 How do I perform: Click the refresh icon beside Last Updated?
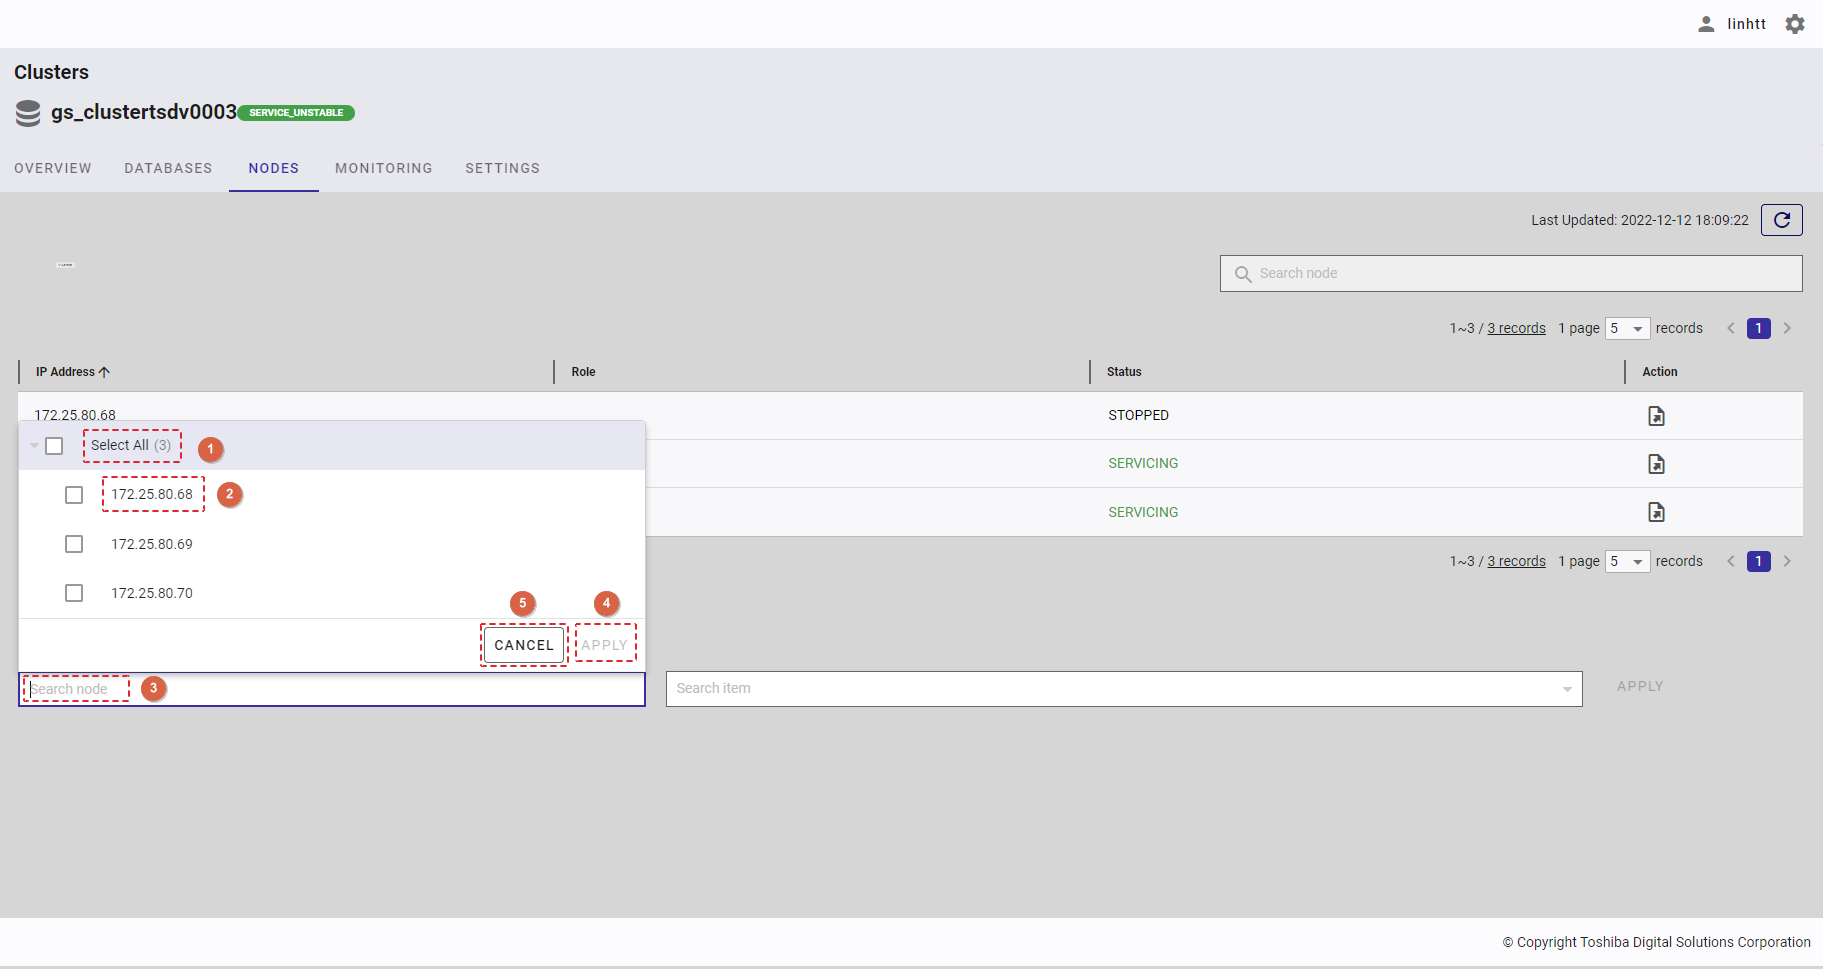click(1781, 220)
